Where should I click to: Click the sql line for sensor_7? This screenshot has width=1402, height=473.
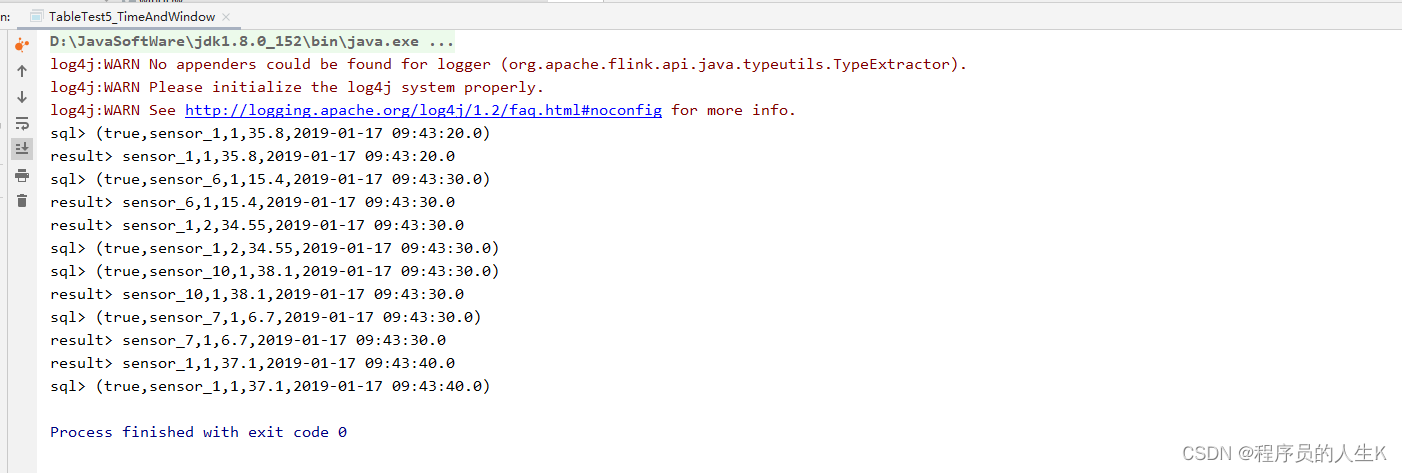(265, 317)
